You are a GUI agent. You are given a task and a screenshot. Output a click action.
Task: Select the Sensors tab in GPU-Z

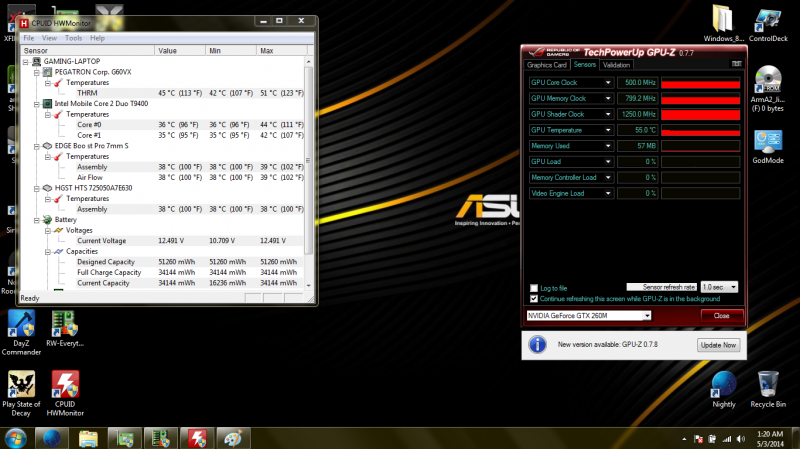click(x=584, y=64)
